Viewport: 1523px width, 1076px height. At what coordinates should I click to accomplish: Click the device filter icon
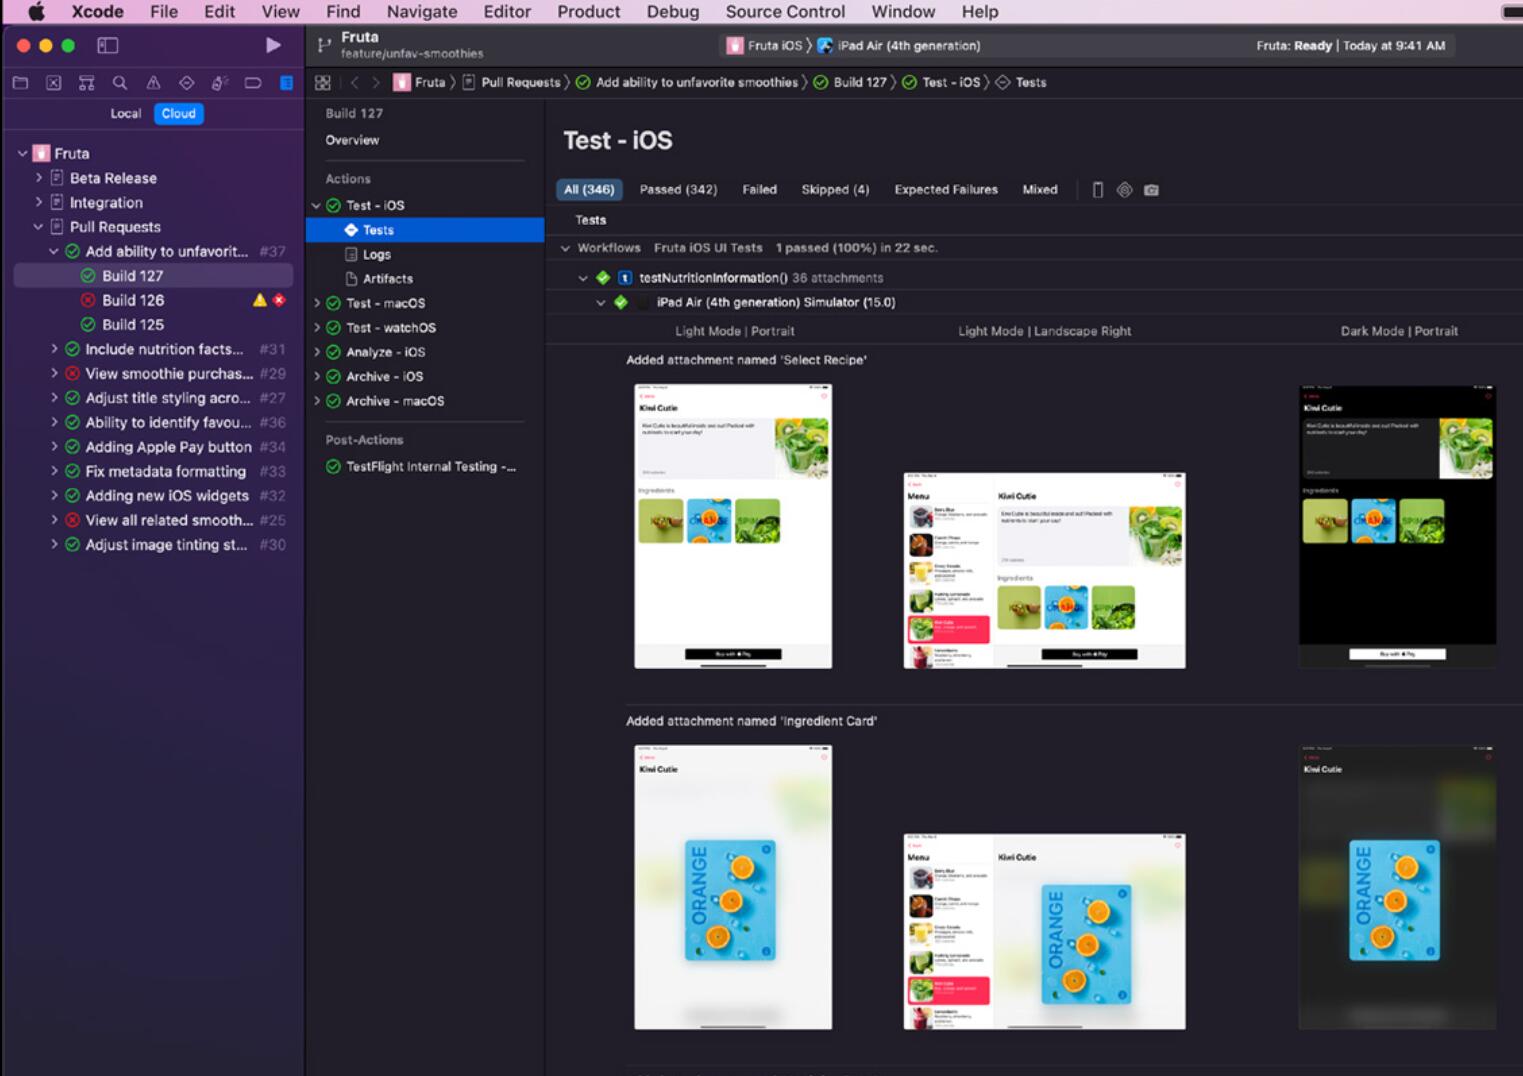pos(1097,190)
